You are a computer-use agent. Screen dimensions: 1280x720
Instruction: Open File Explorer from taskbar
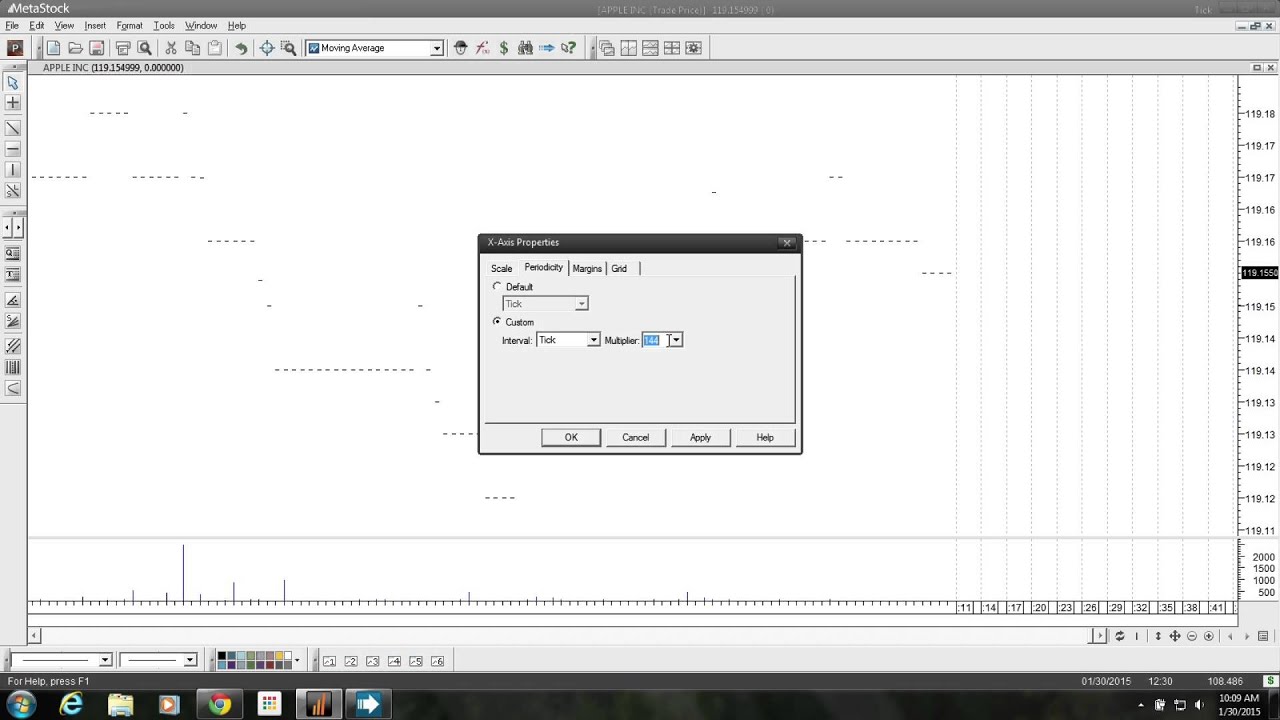click(120, 705)
